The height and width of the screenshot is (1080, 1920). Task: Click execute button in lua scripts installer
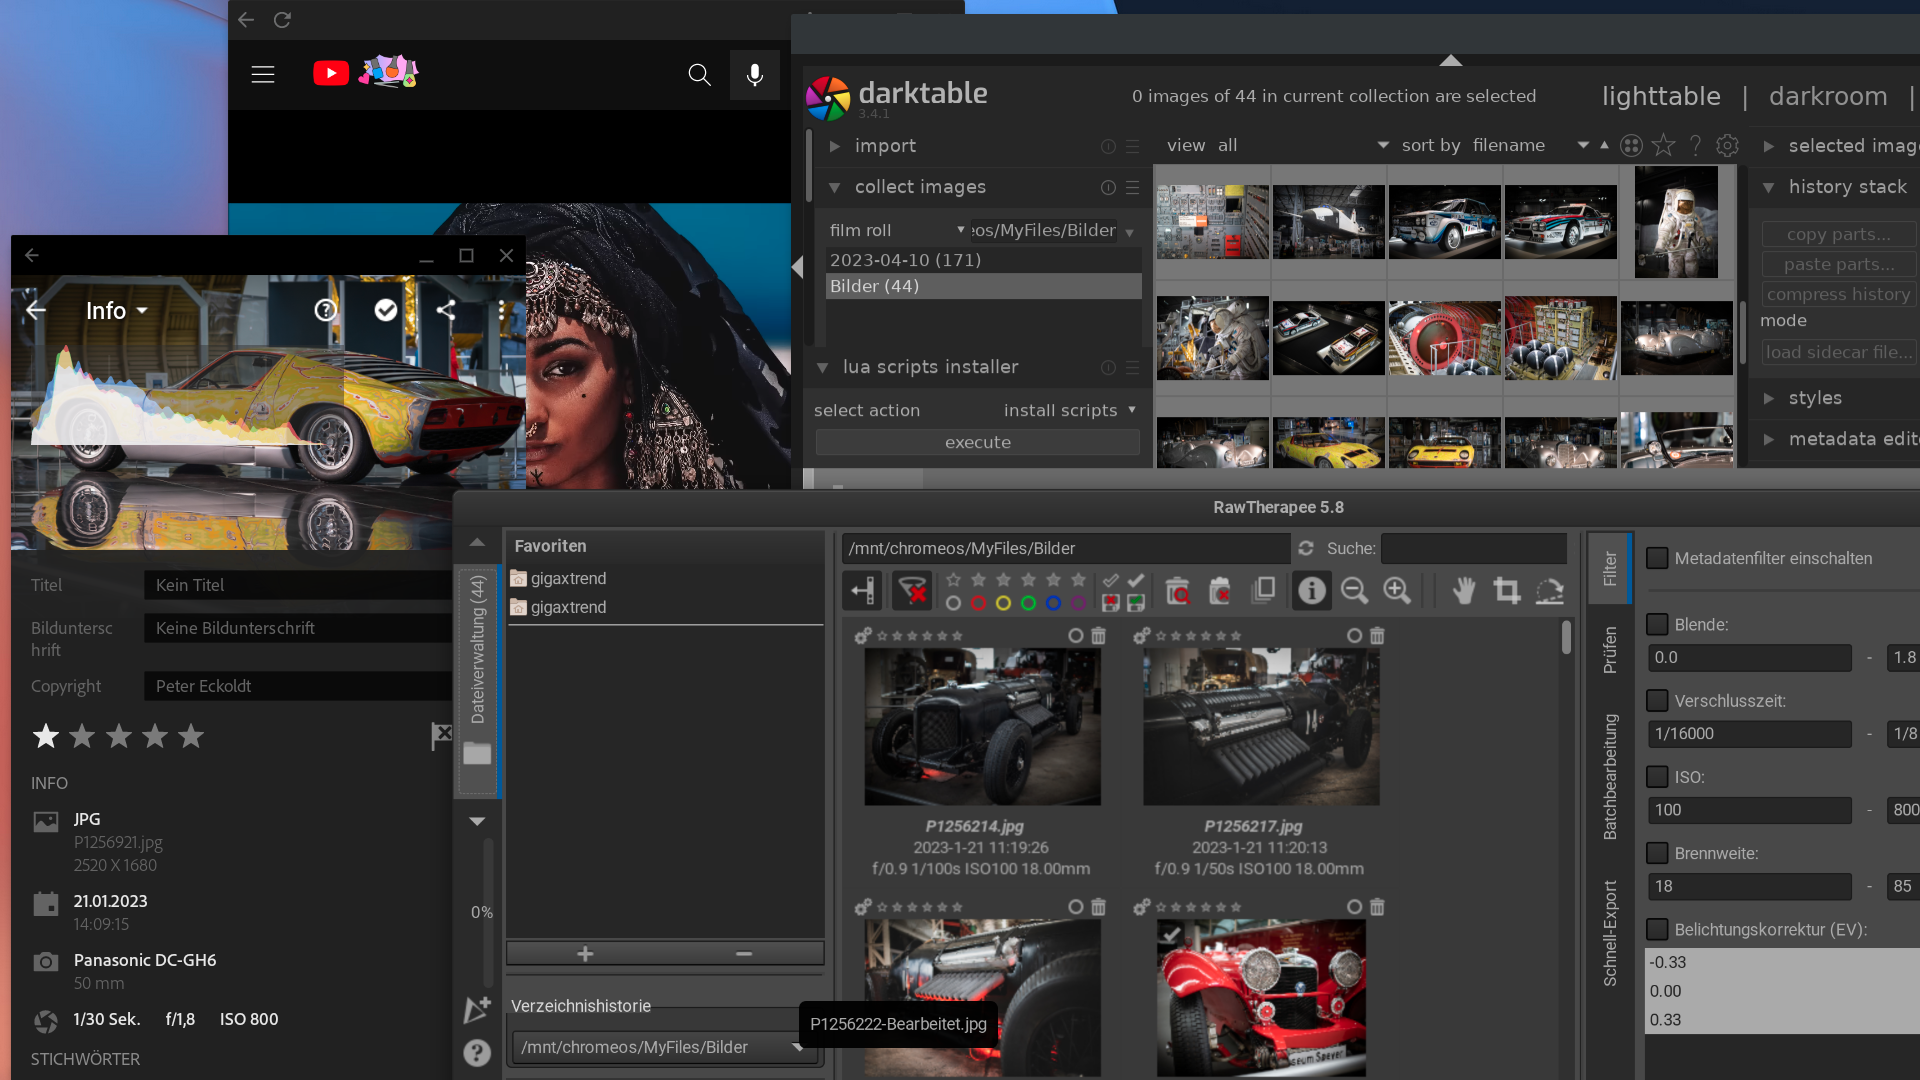pyautogui.click(x=976, y=442)
